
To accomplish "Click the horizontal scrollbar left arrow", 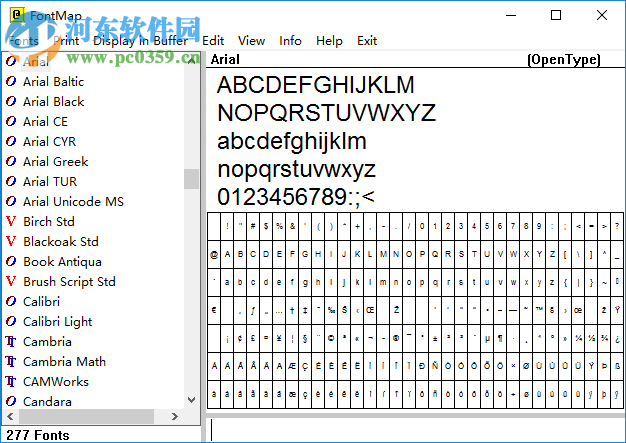I will tap(10, 416).
